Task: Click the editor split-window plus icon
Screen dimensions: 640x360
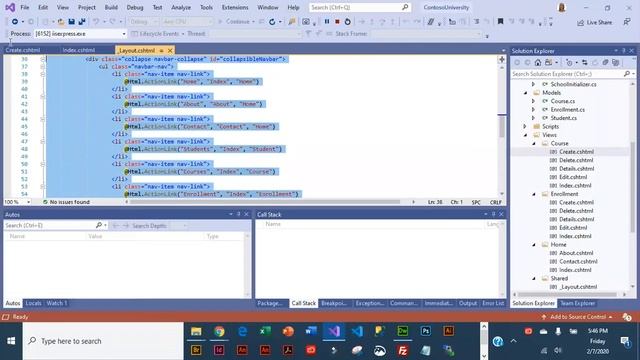Action: [502, 60]
